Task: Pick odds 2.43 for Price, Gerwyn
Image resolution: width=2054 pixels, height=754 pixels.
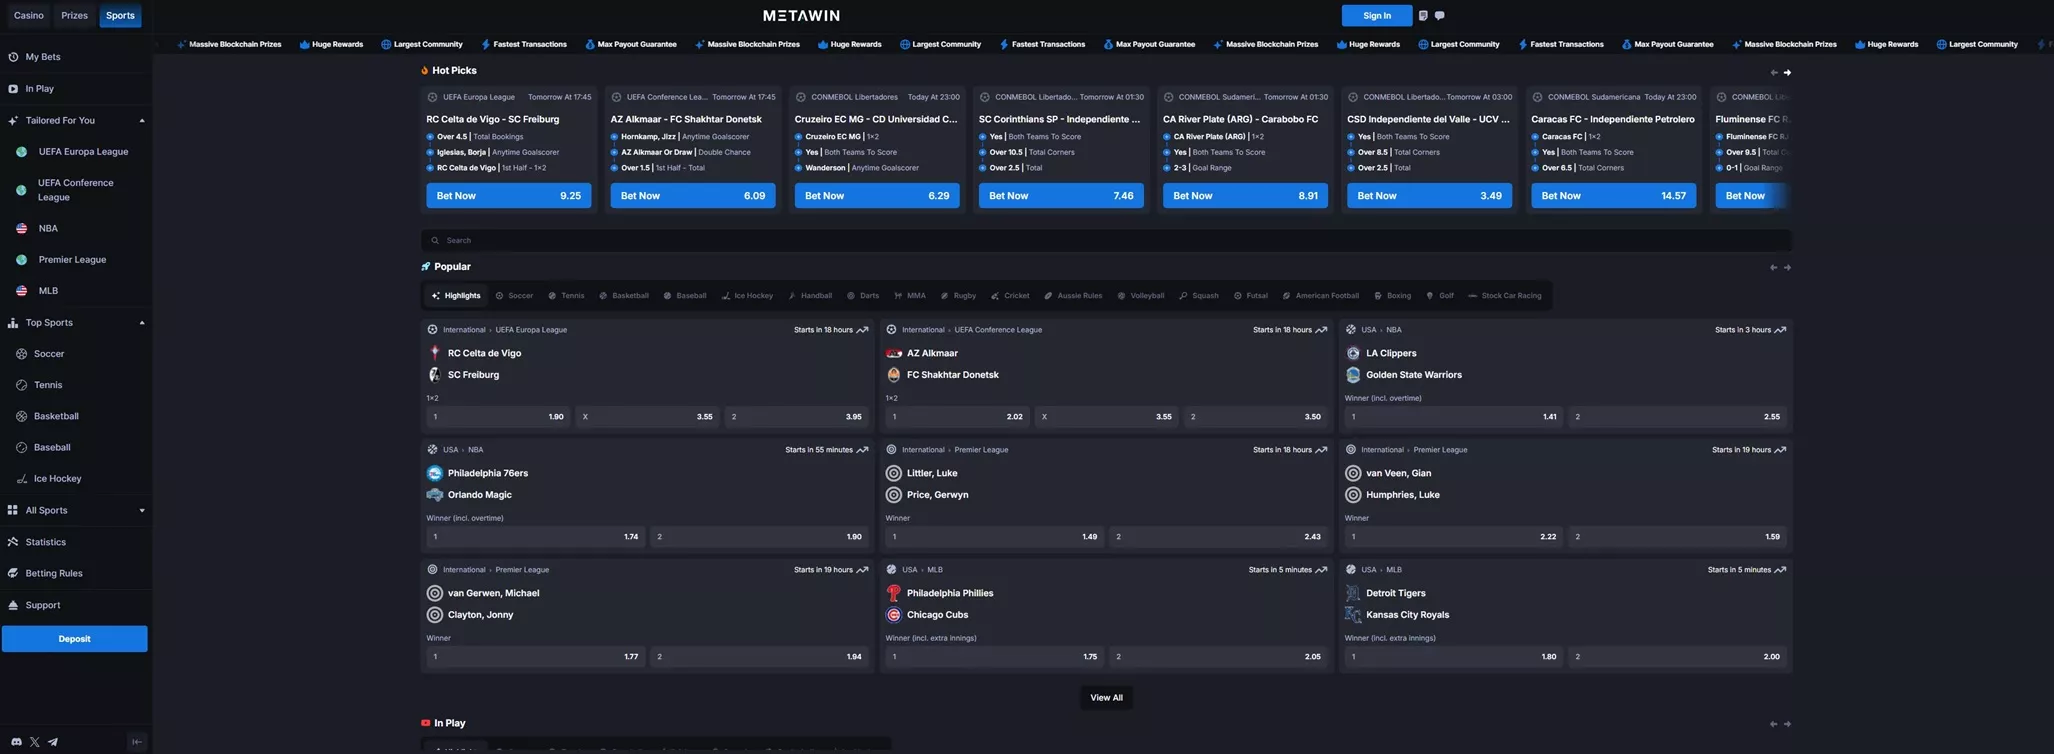Action: click(1218, 537)
